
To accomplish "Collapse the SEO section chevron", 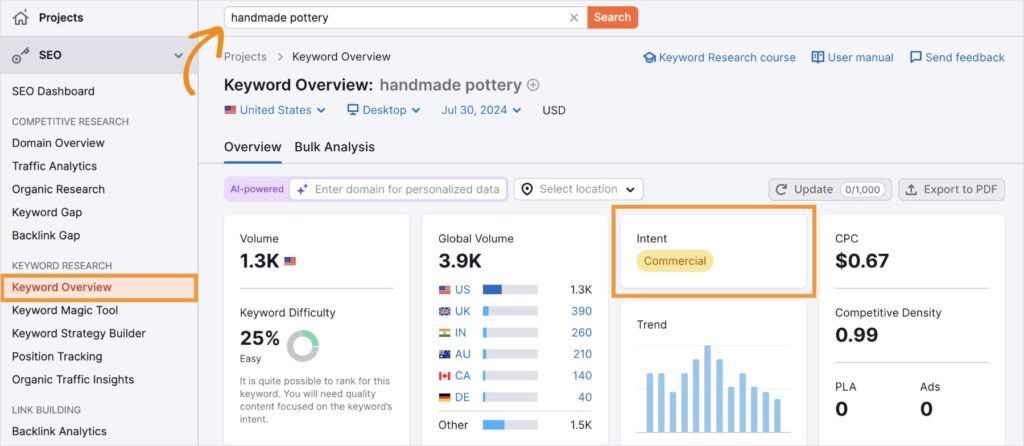I will (178, 56).
